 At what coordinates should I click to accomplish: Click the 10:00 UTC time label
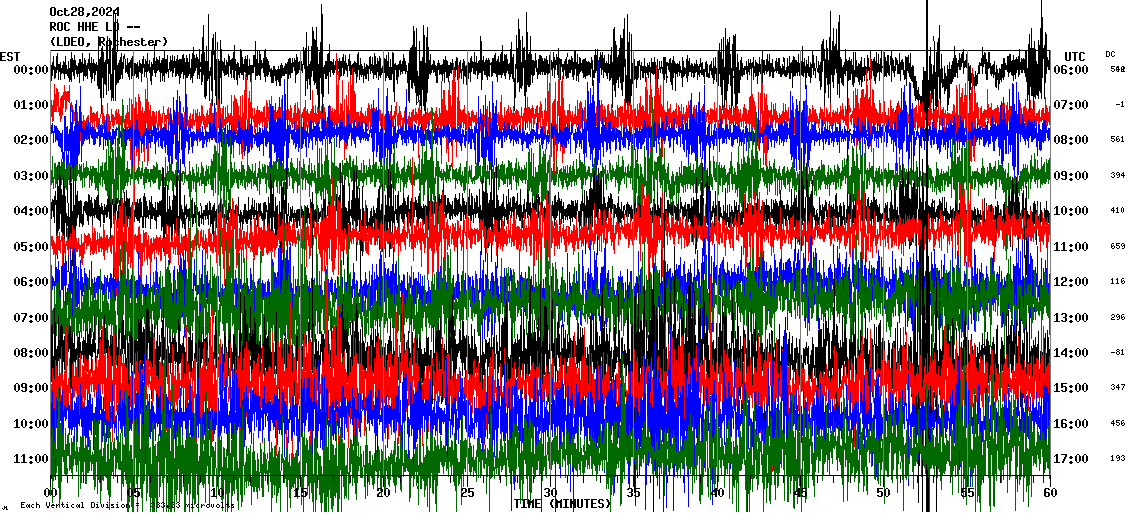pos(1070,211)
